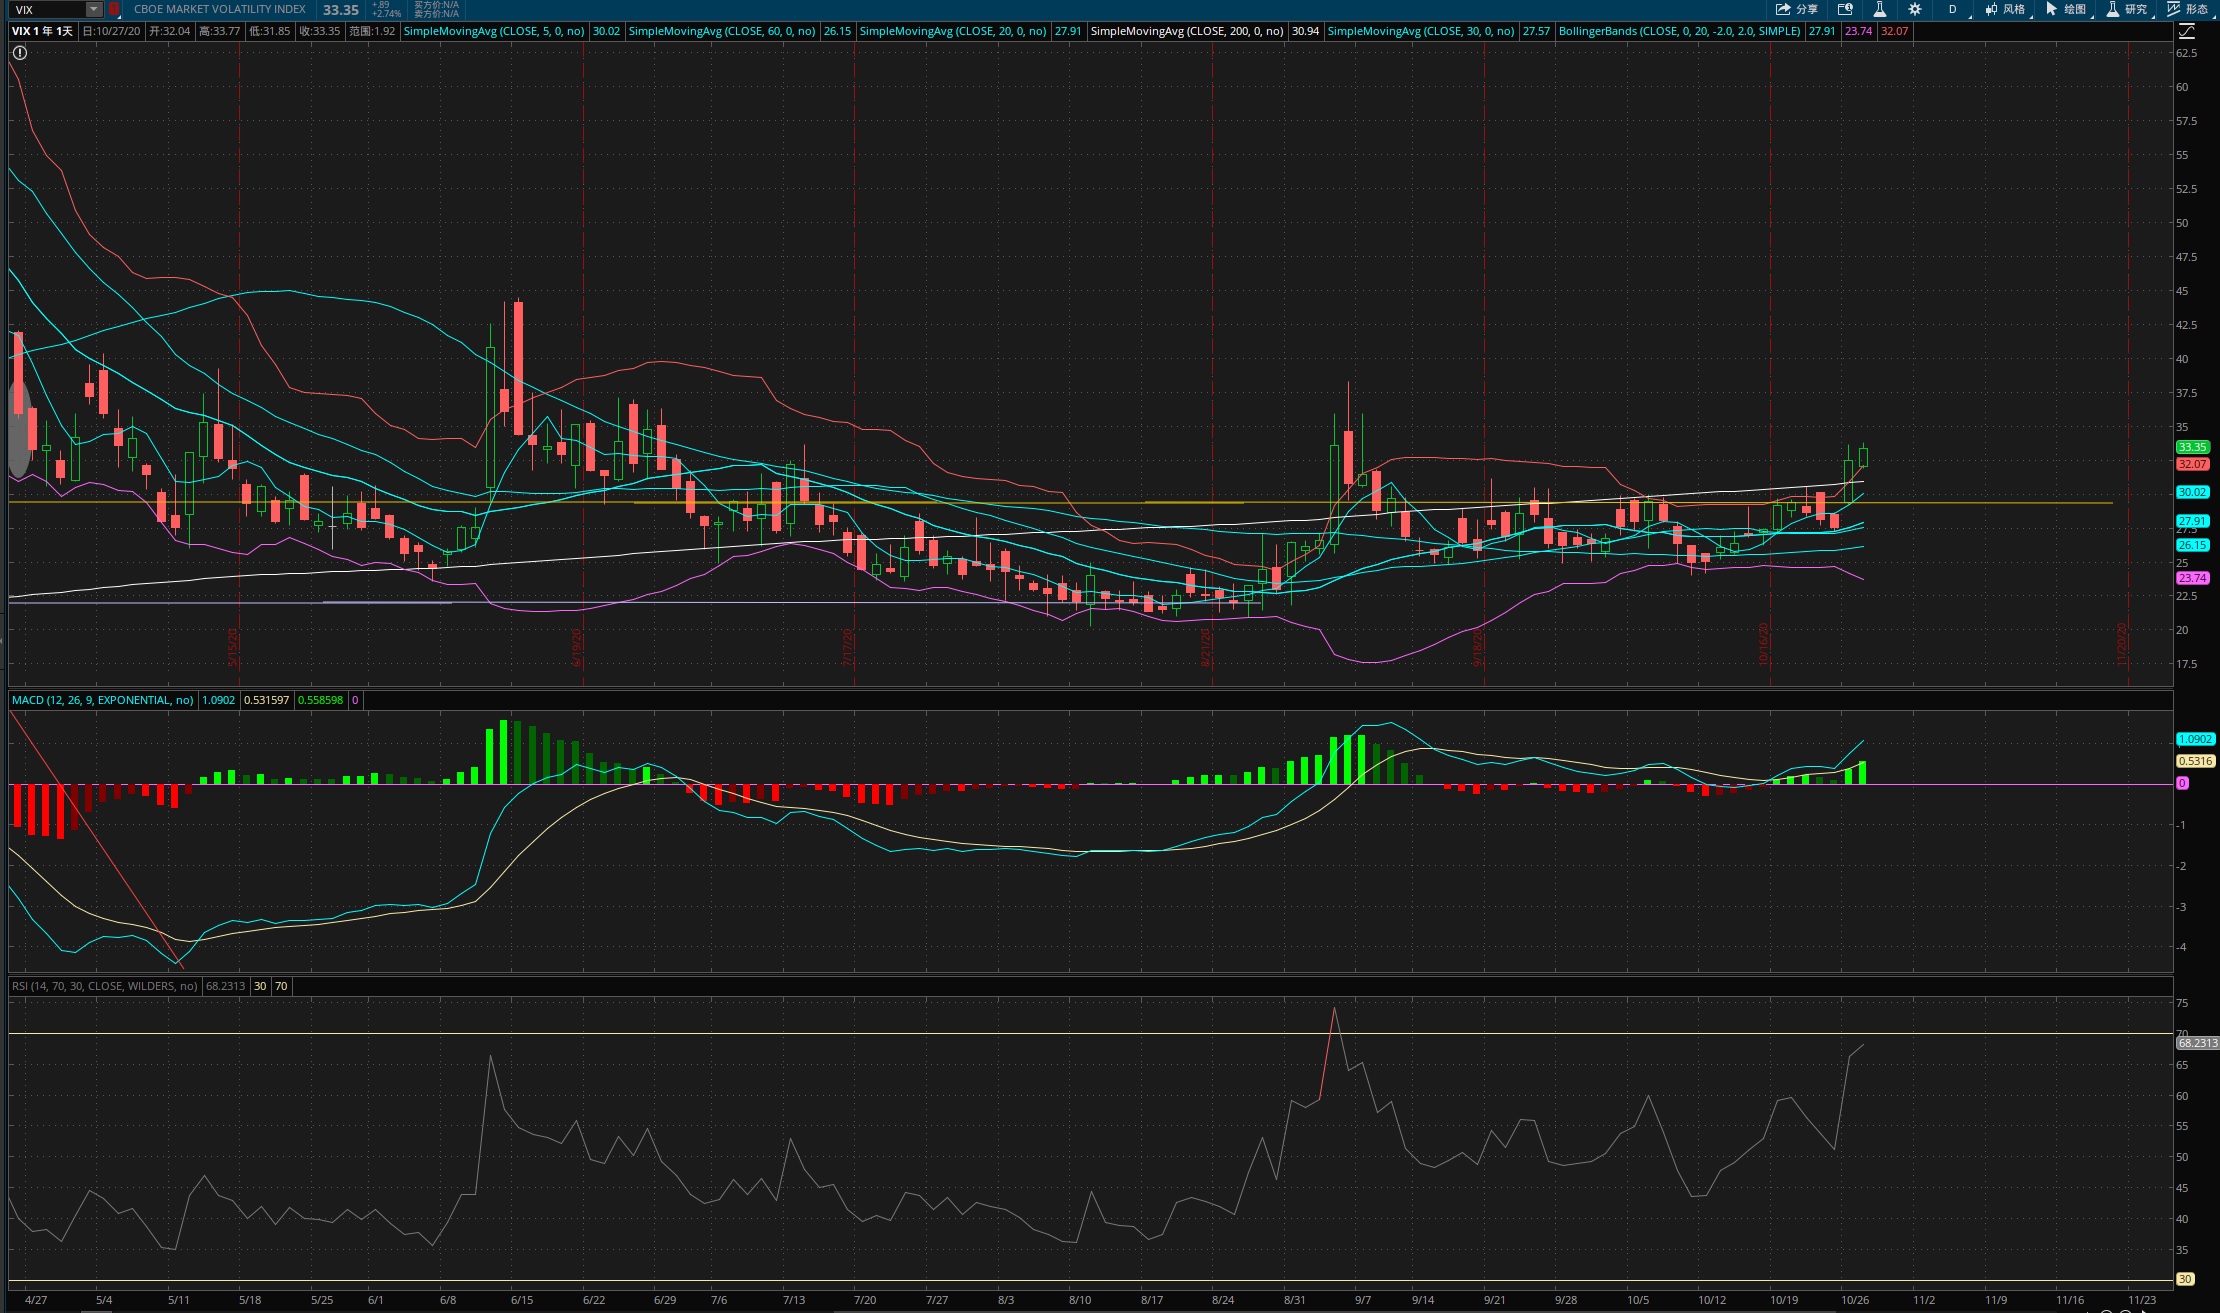This screenshot has width=2220, height=1313.
Task: Open the Share (分享) menu
Action: click(1796, 9)
